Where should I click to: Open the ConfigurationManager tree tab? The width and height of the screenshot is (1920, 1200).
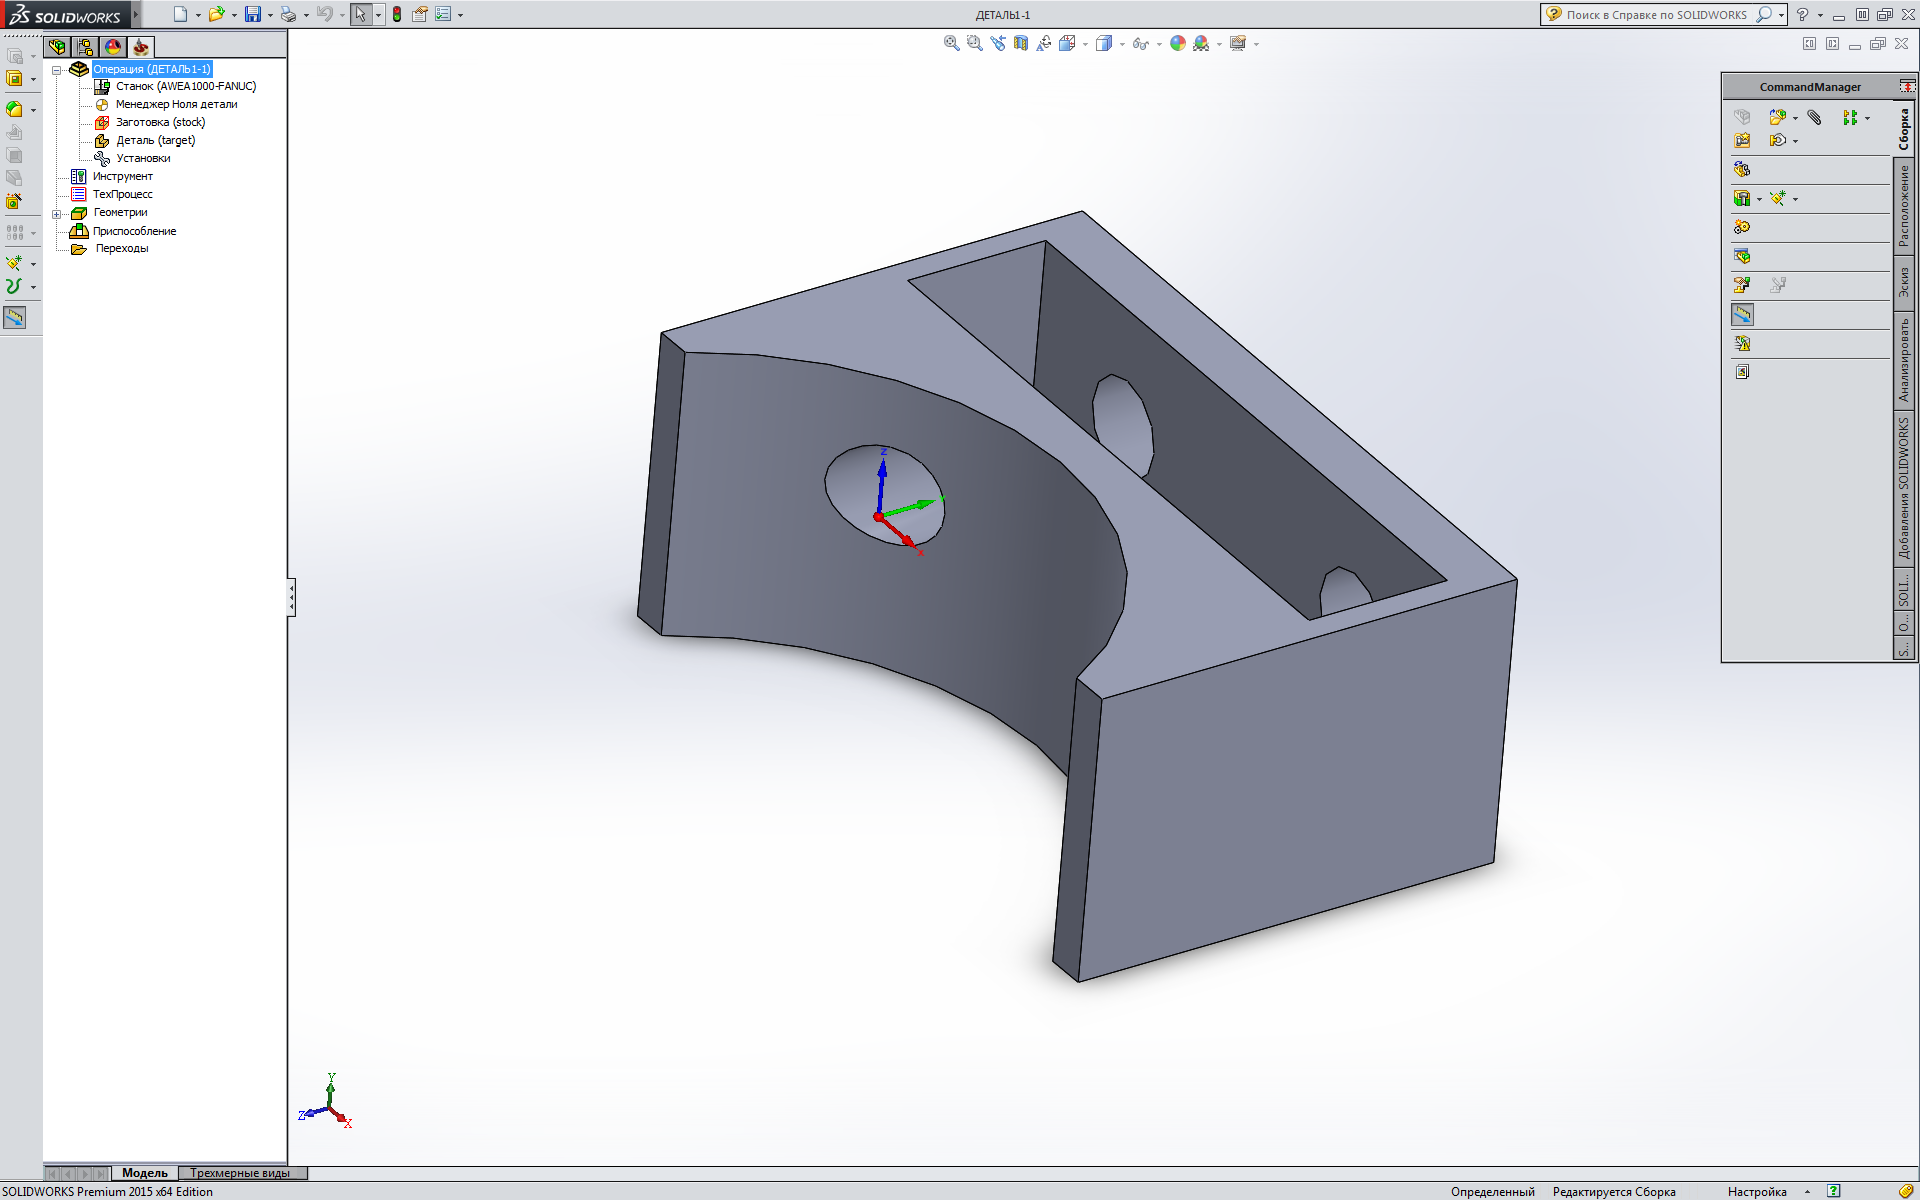(85, 47)
